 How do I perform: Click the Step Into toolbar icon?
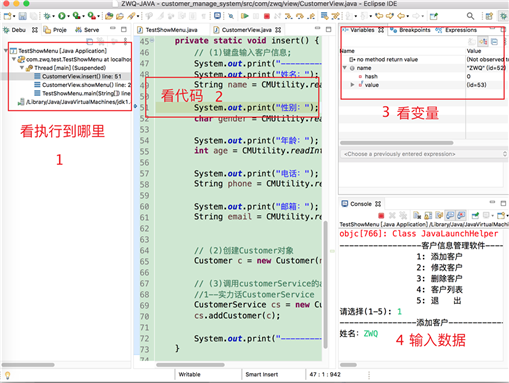click(289, 16)
